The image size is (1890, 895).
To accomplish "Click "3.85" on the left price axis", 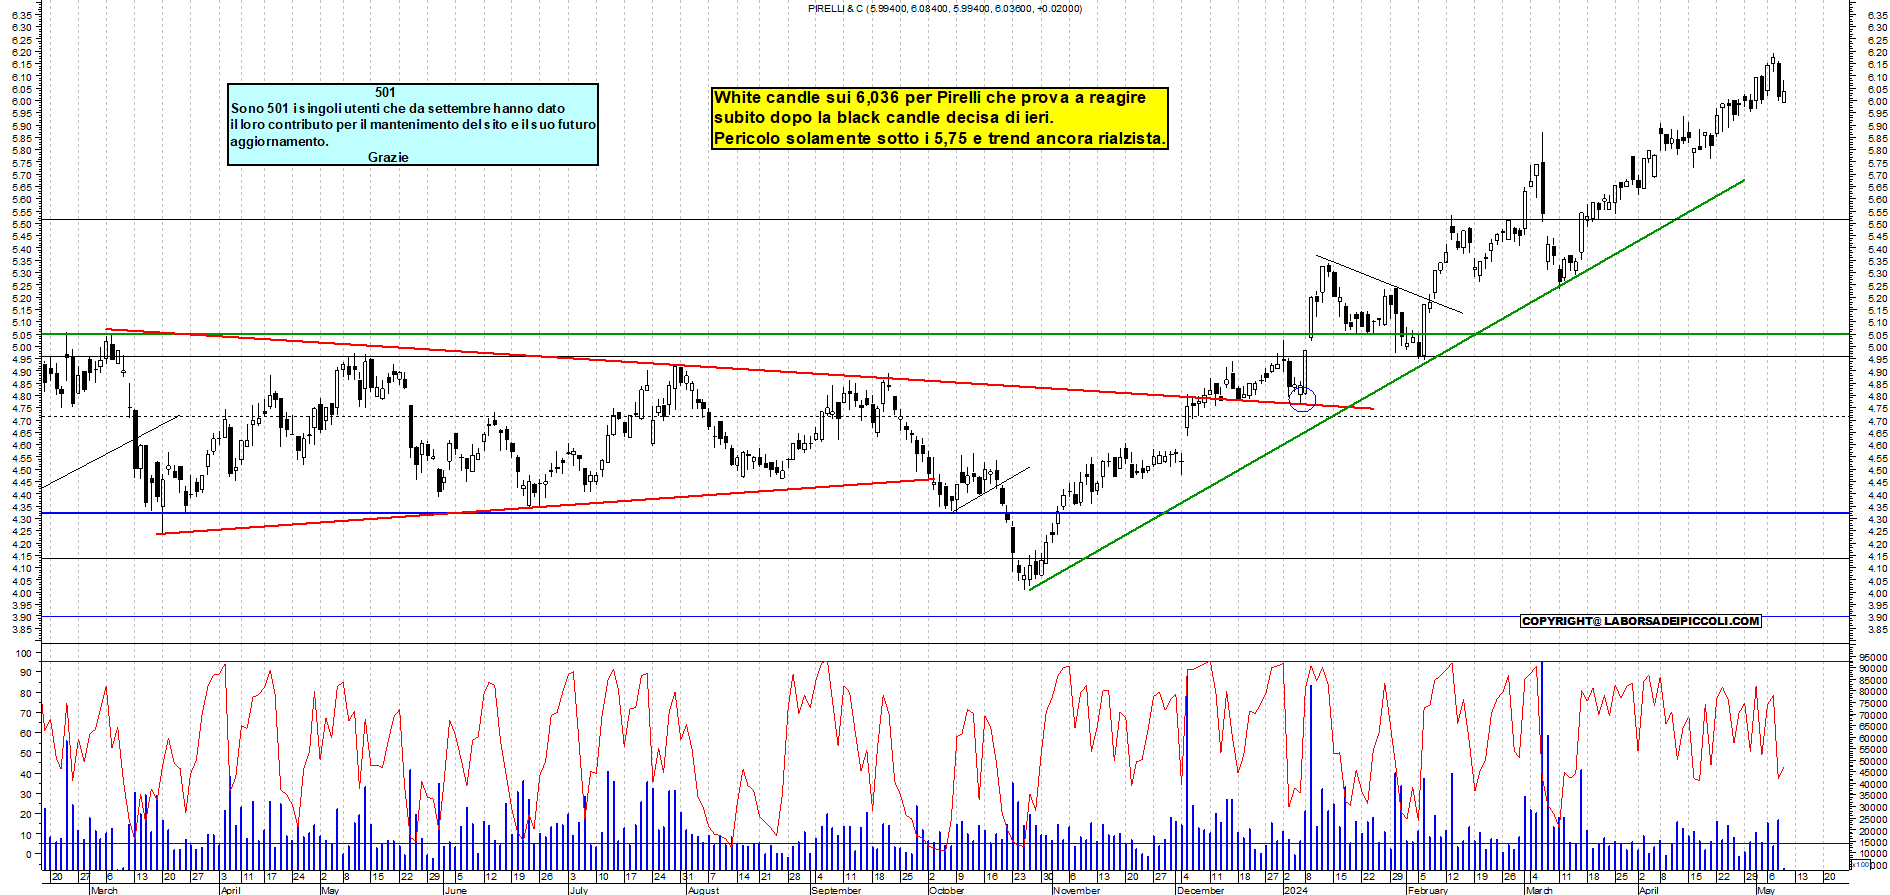I will (21, 630).
